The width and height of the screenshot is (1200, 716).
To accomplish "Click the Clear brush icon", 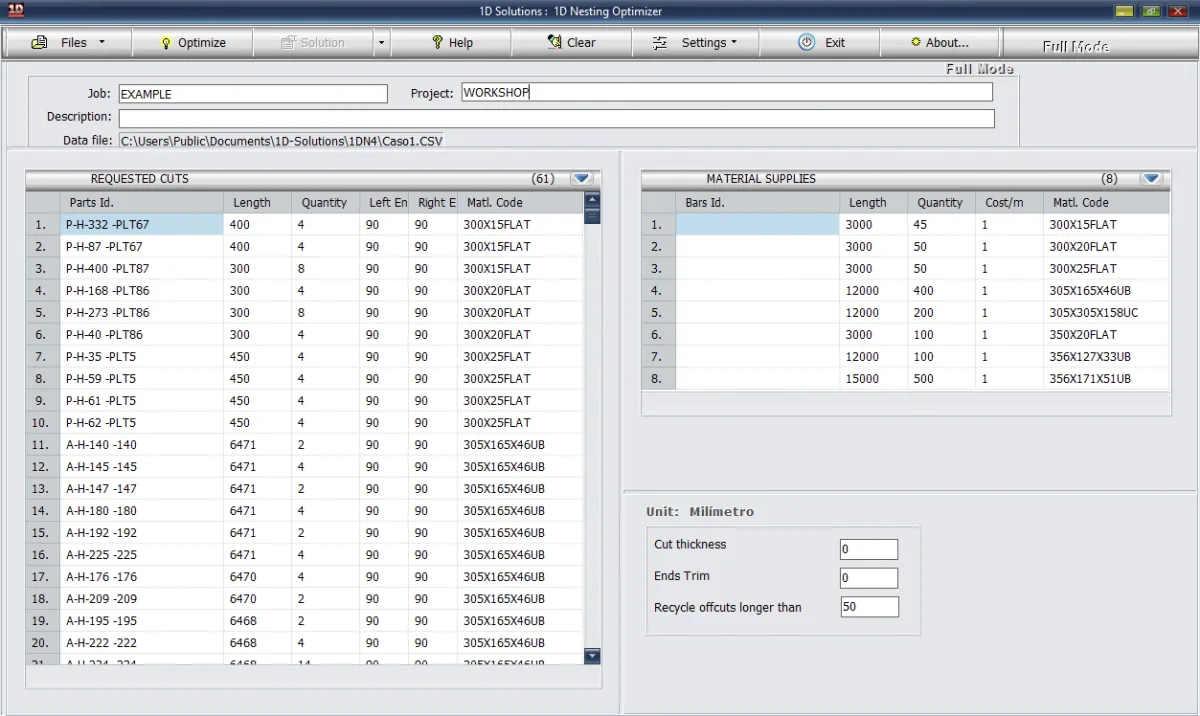I will click(x=554, y=42).
